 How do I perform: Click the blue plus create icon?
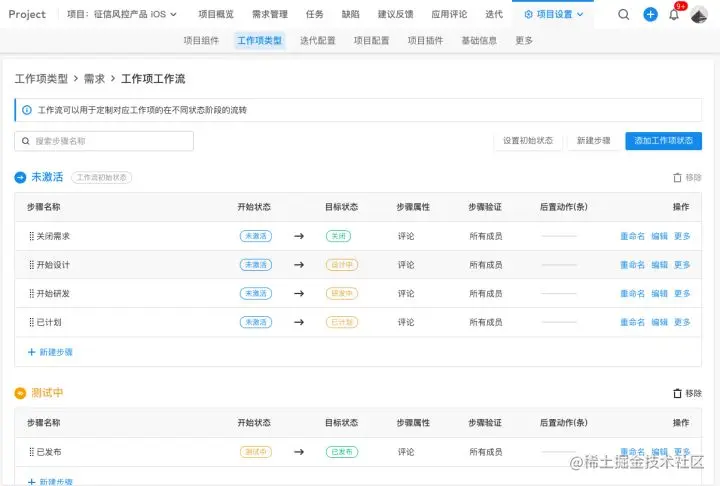(x=650, y=15)
